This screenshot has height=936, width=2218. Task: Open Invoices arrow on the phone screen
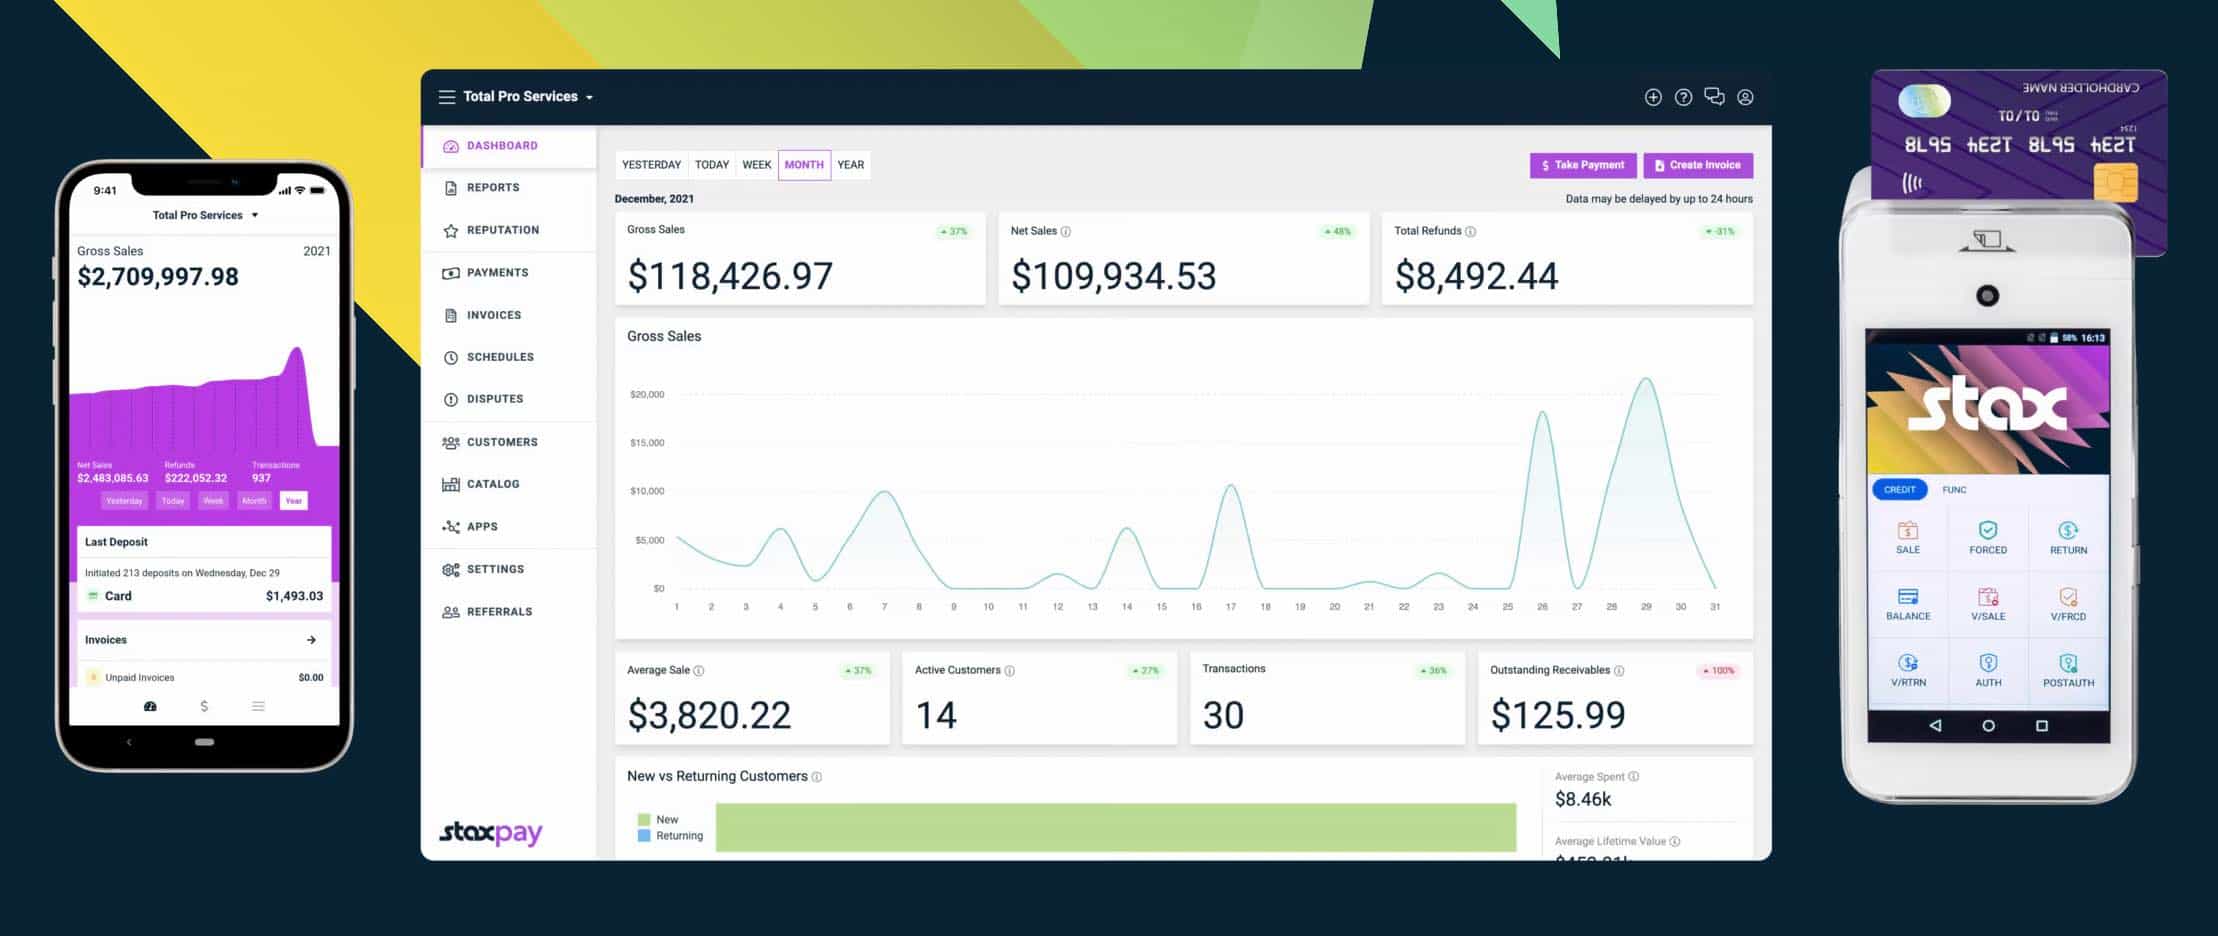tap(311, 640)
